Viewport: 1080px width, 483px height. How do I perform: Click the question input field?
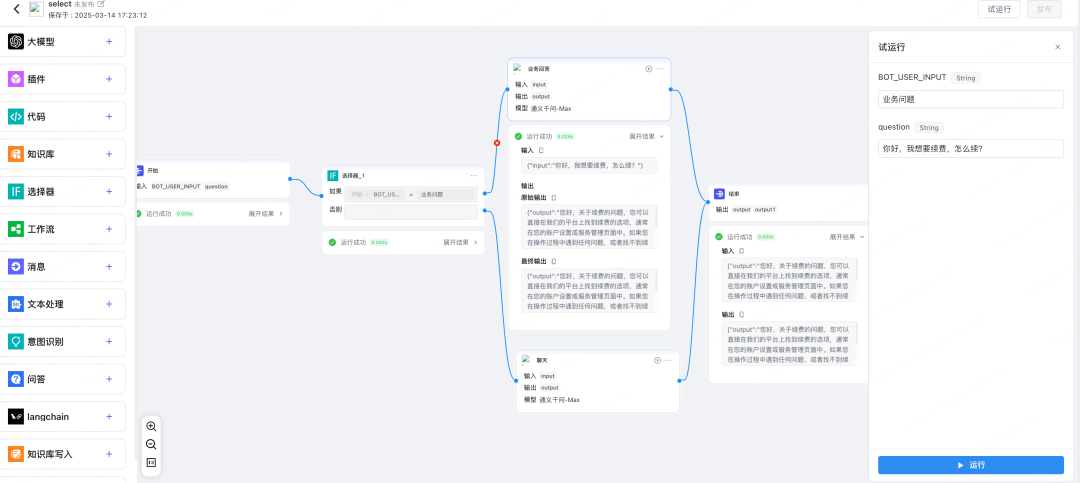970,148
